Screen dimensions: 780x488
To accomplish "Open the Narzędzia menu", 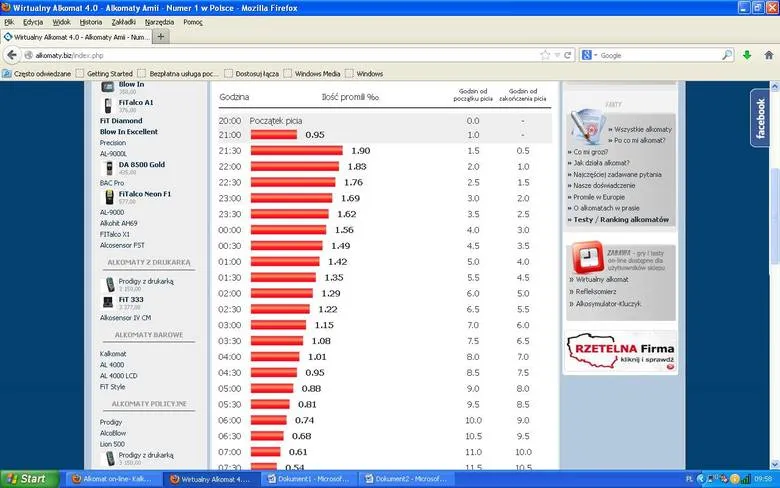I will pos(159,22).
